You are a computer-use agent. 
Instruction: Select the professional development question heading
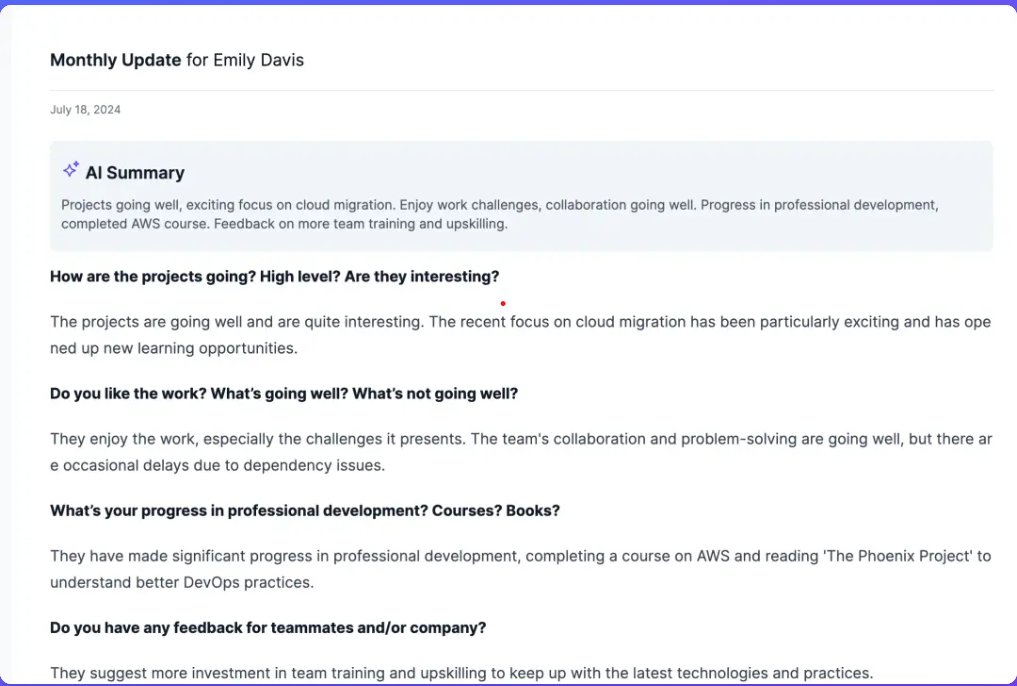coord(304,510)
